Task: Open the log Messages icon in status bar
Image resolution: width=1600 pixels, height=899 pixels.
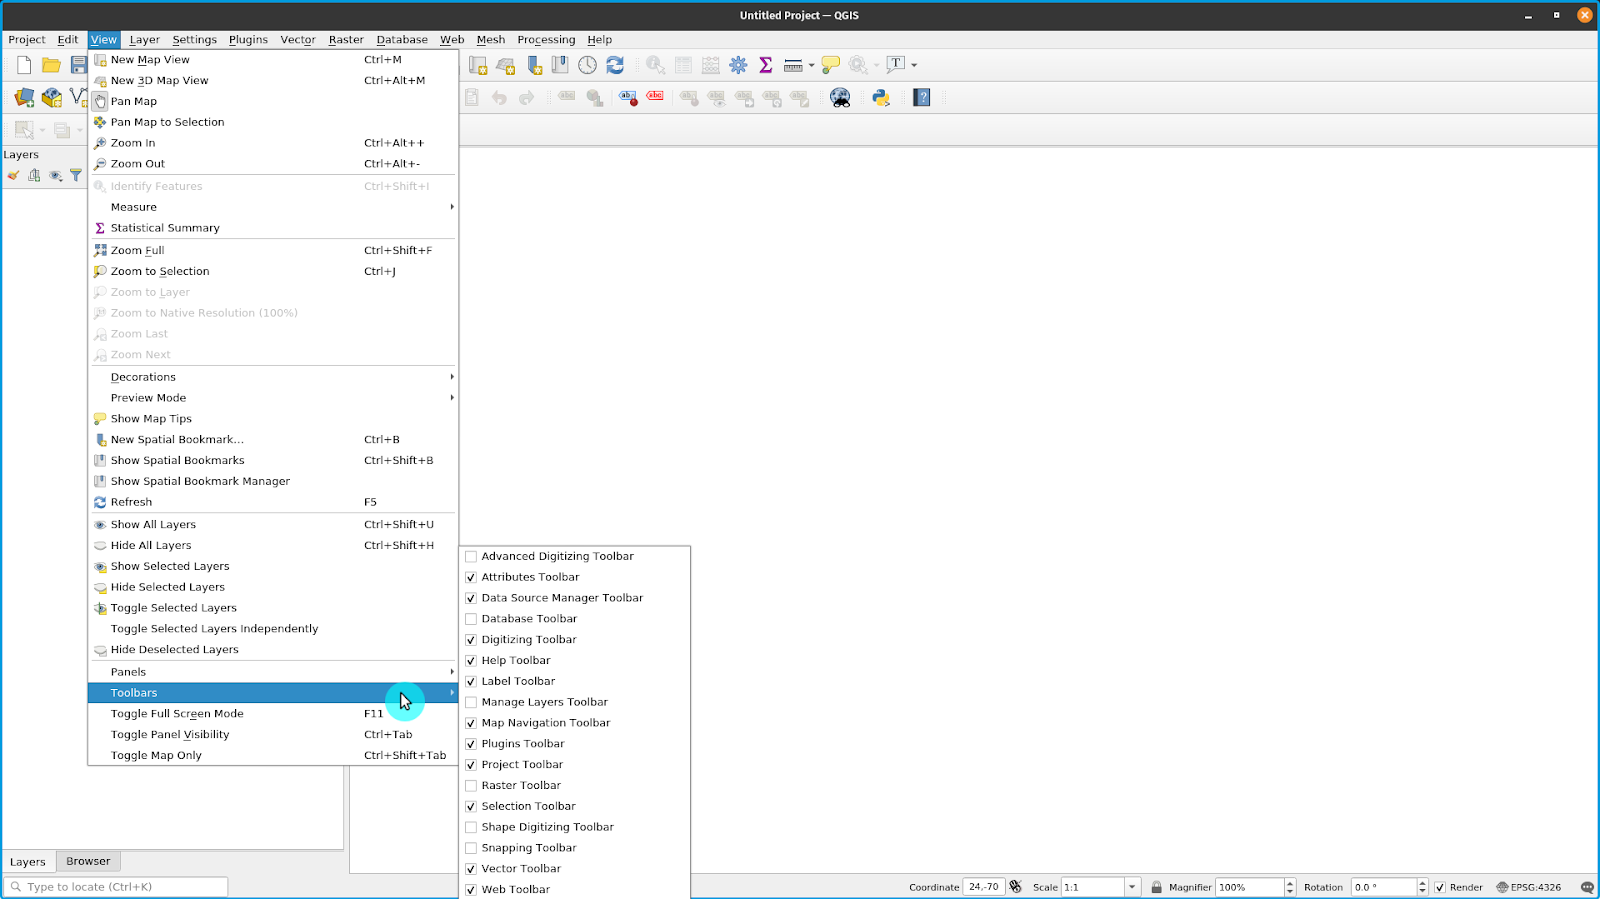Action: coord(1587,887)
